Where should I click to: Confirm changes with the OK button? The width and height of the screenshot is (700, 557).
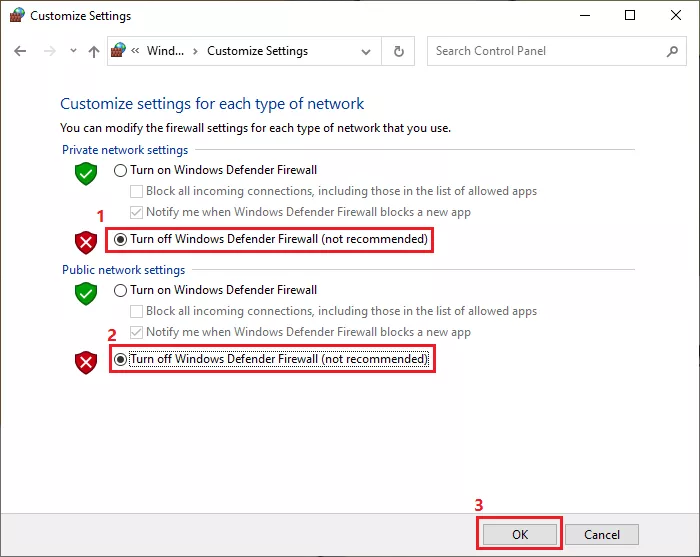(520, 534)
